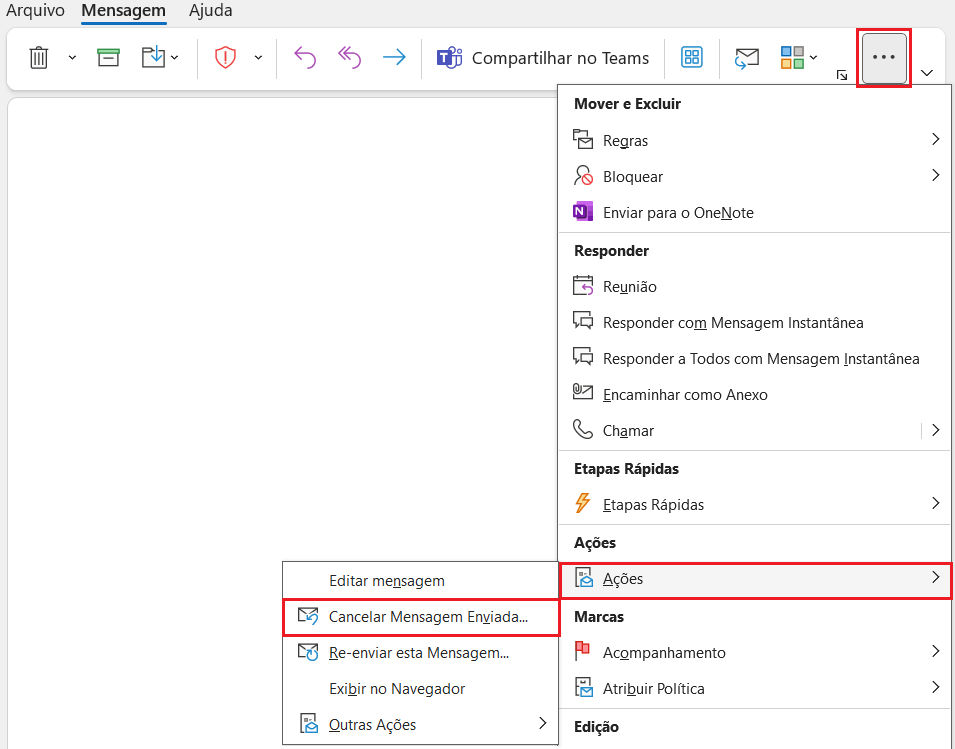Image resolution: width=955 pixels, height=749 pixels.
Task: Open the Arquivo tab
Action: coord(35,10)
